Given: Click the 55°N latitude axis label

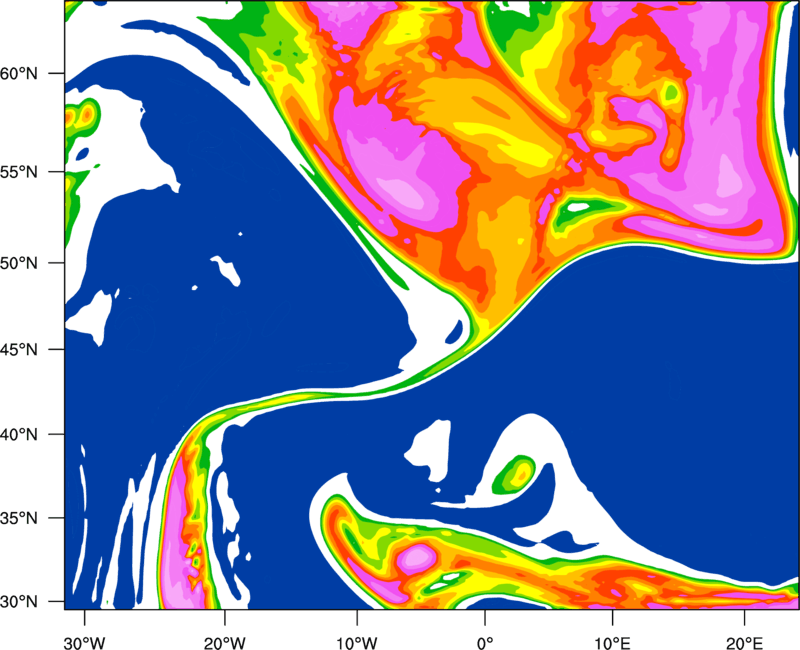Looking at the screenshot, I should (x=19, y=172).
